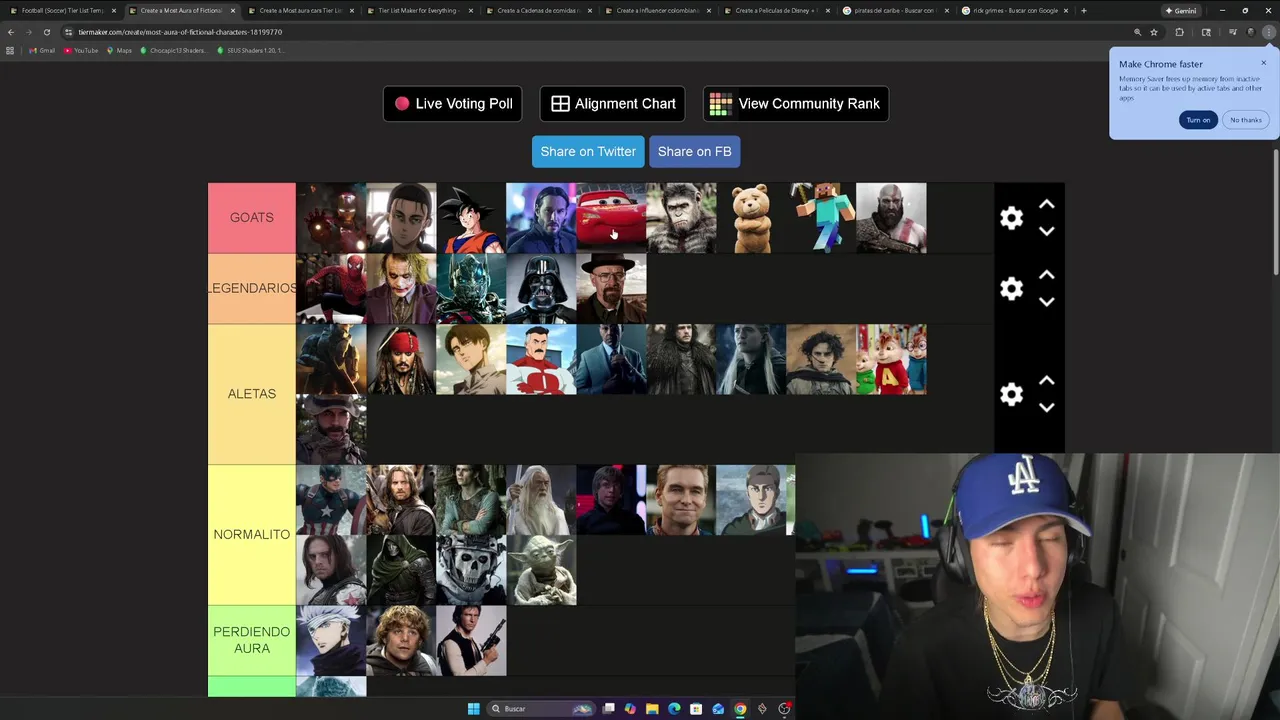The image size is (1280, 720).
Task: Click Goku image in GOATS tier
Action: pos(471,218)
